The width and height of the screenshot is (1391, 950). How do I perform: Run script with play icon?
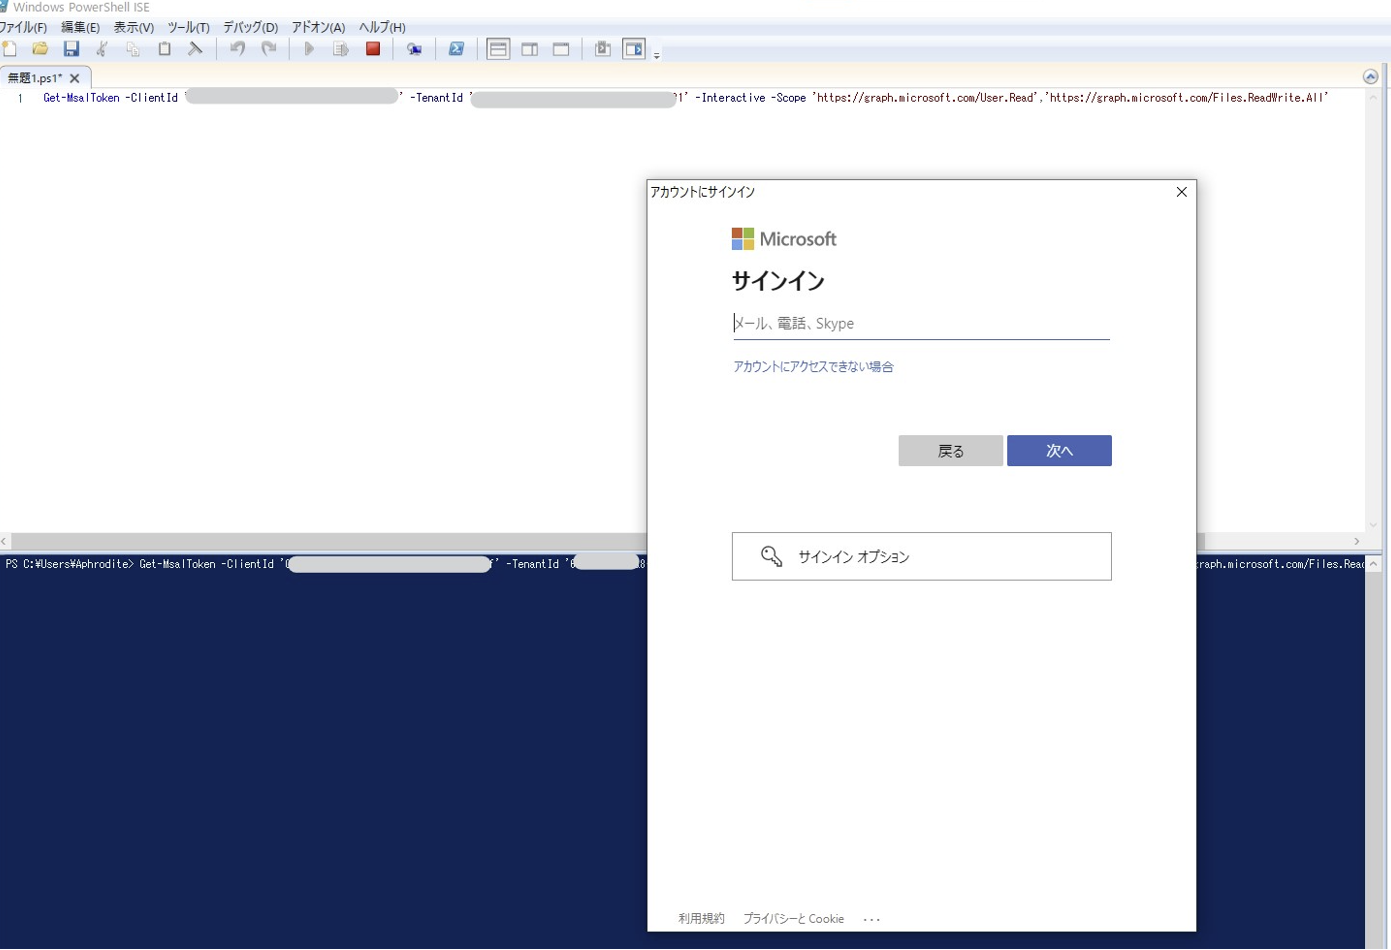(309, 49)
